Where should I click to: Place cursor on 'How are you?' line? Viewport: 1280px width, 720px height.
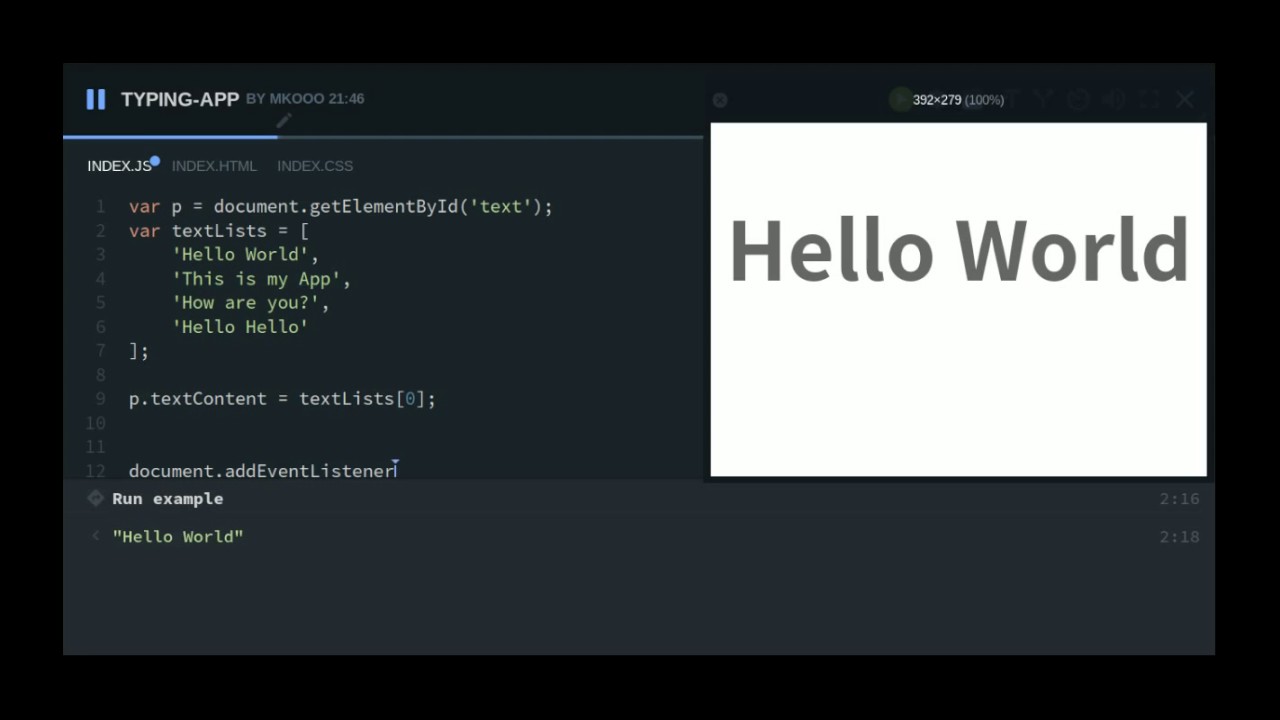click(250, 303)
